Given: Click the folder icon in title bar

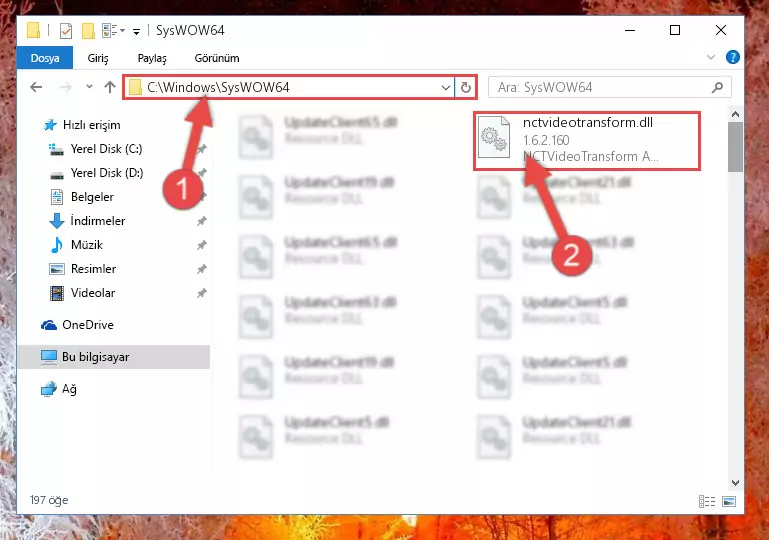Looking at the screenshot, I should click(33, 30).
